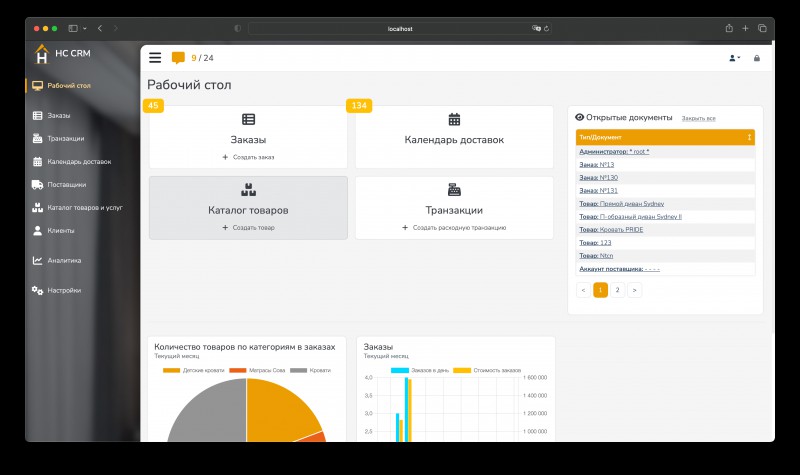
Task: Open document Товар: П-образный диван Sydney II
Action: point(631,217)
